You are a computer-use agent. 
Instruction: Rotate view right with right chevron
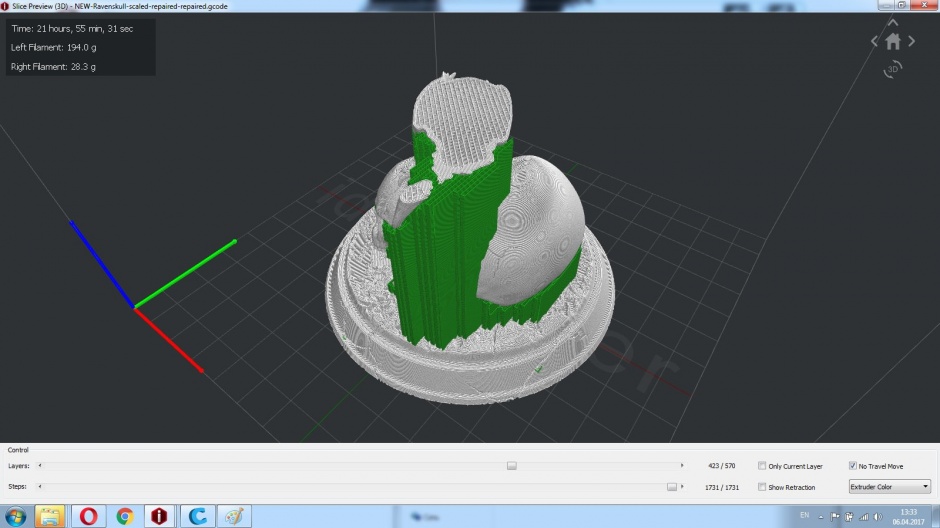(x=911, y=41)
